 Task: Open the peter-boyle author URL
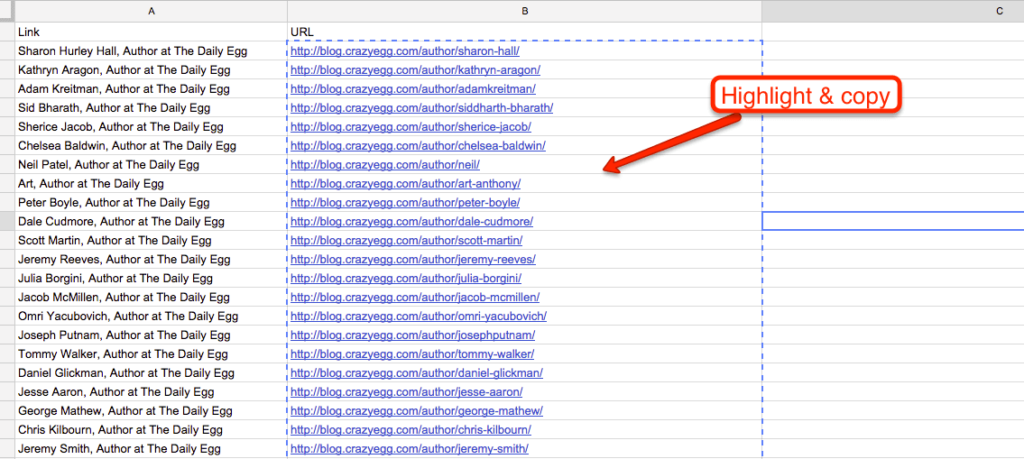405,202
